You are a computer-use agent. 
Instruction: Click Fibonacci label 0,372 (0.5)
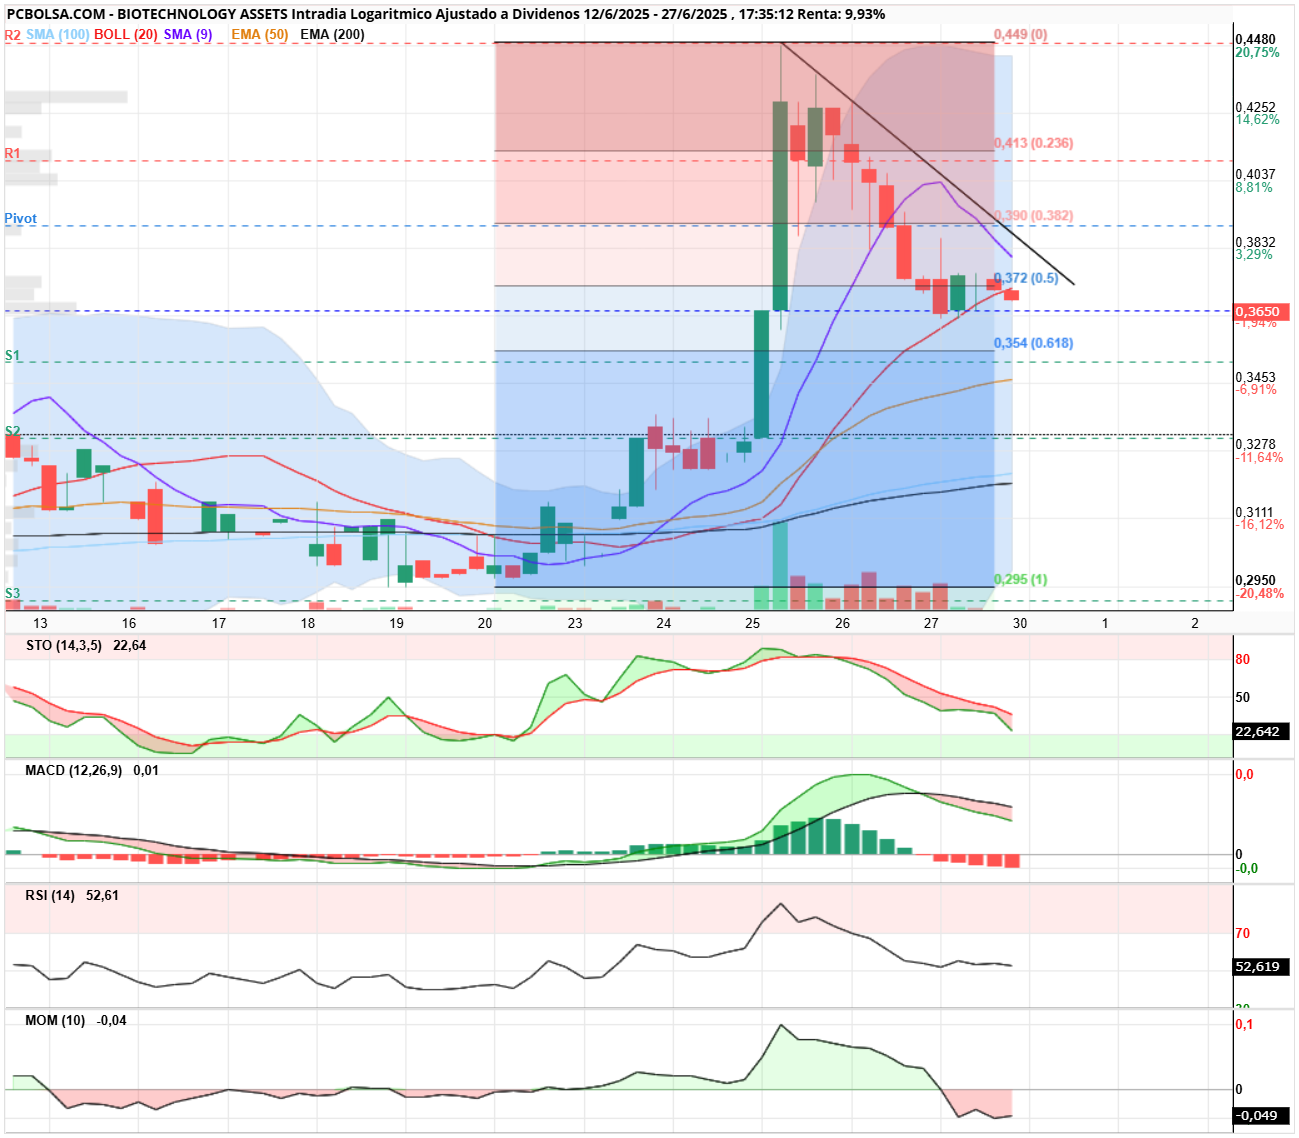coord(1026,278)
